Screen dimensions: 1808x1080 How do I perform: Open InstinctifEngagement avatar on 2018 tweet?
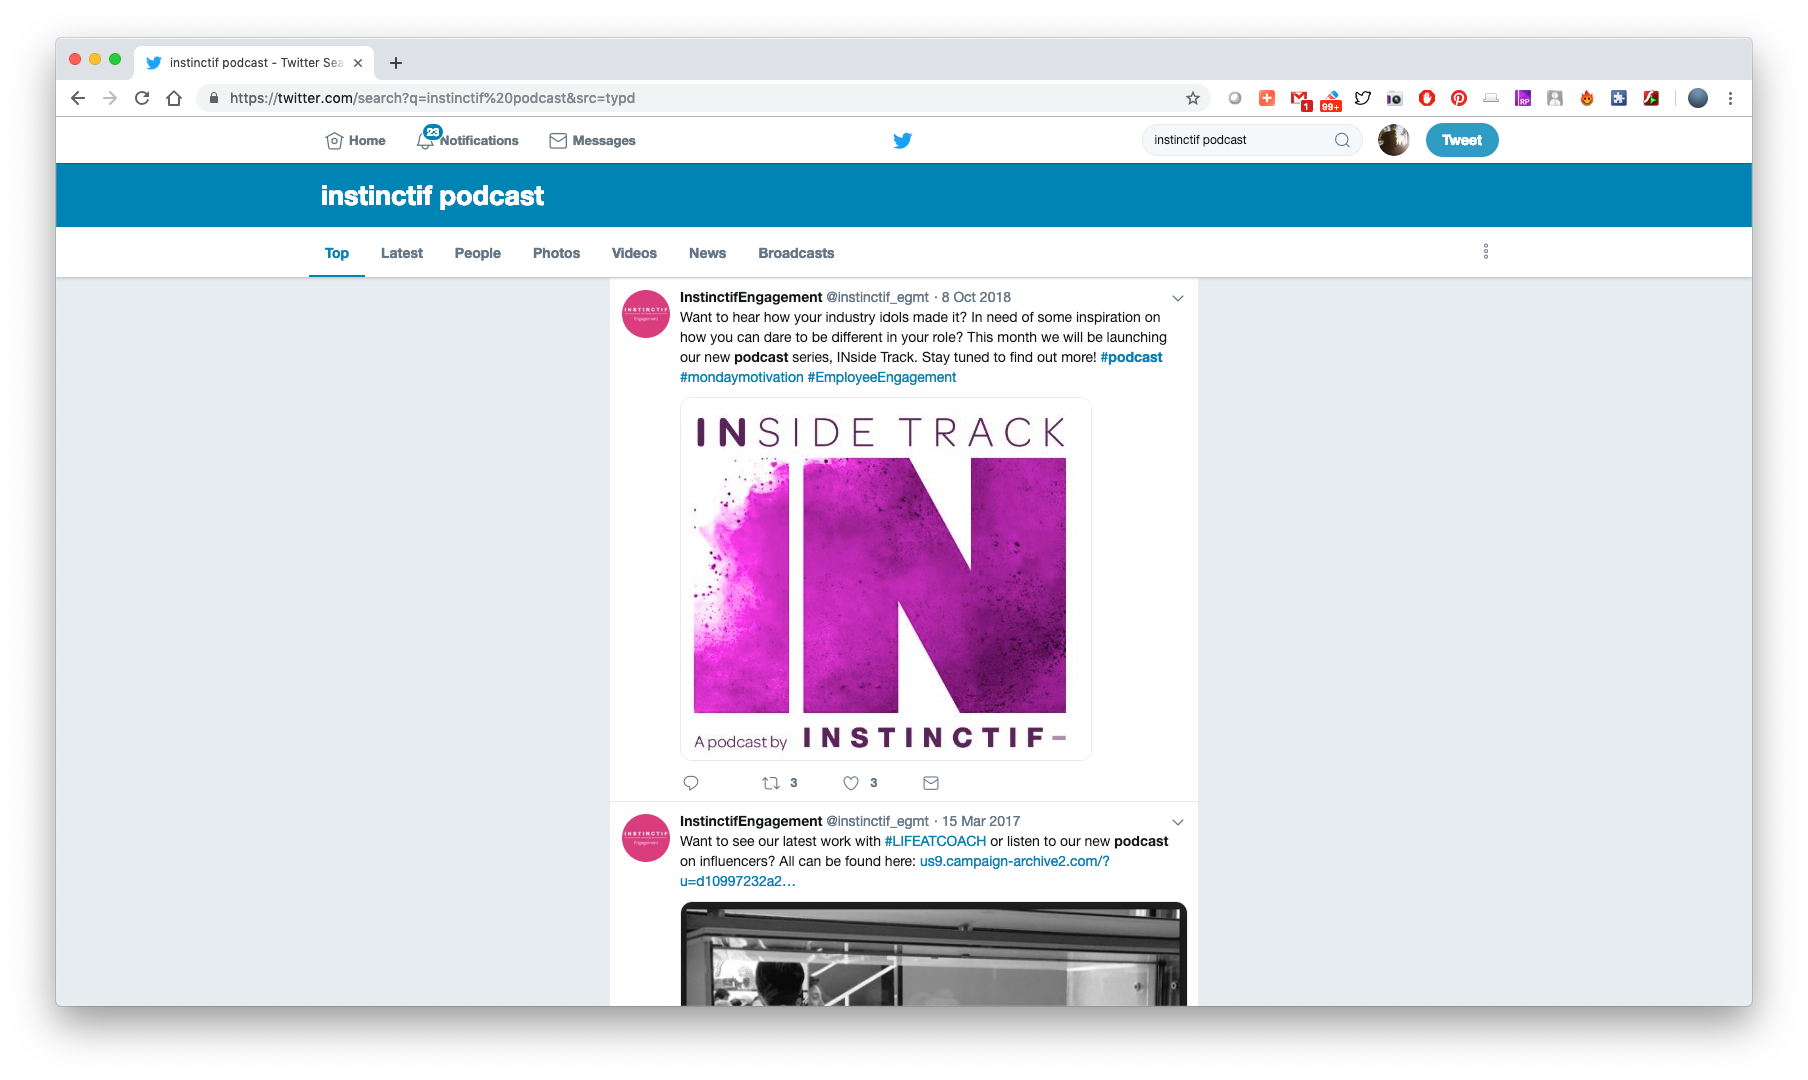pos(646,314)
